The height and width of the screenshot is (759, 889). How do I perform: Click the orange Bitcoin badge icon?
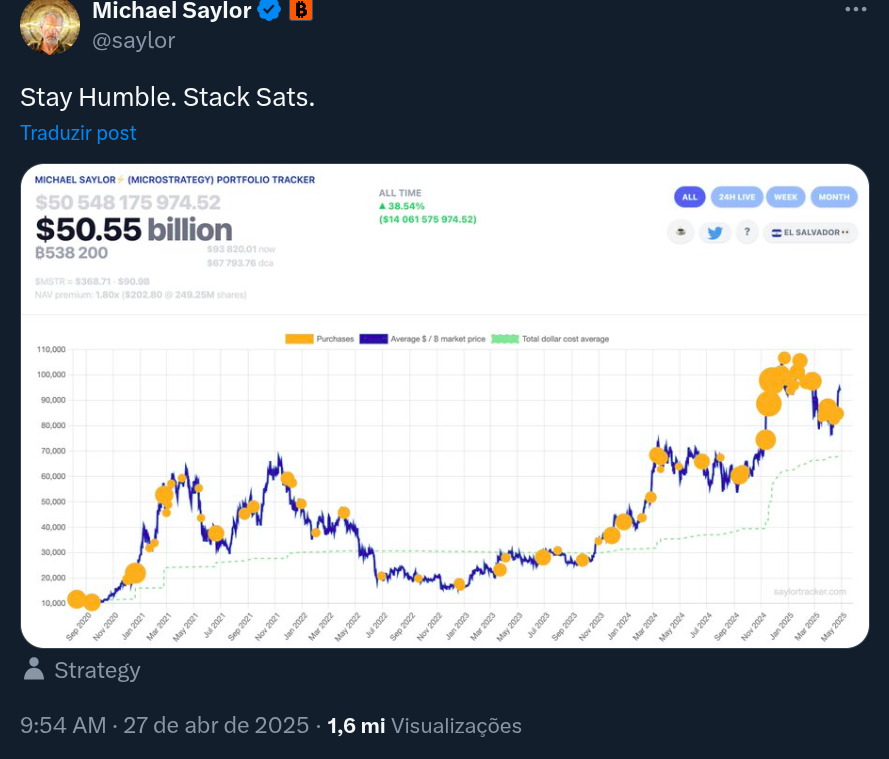(x=301, y=10)
